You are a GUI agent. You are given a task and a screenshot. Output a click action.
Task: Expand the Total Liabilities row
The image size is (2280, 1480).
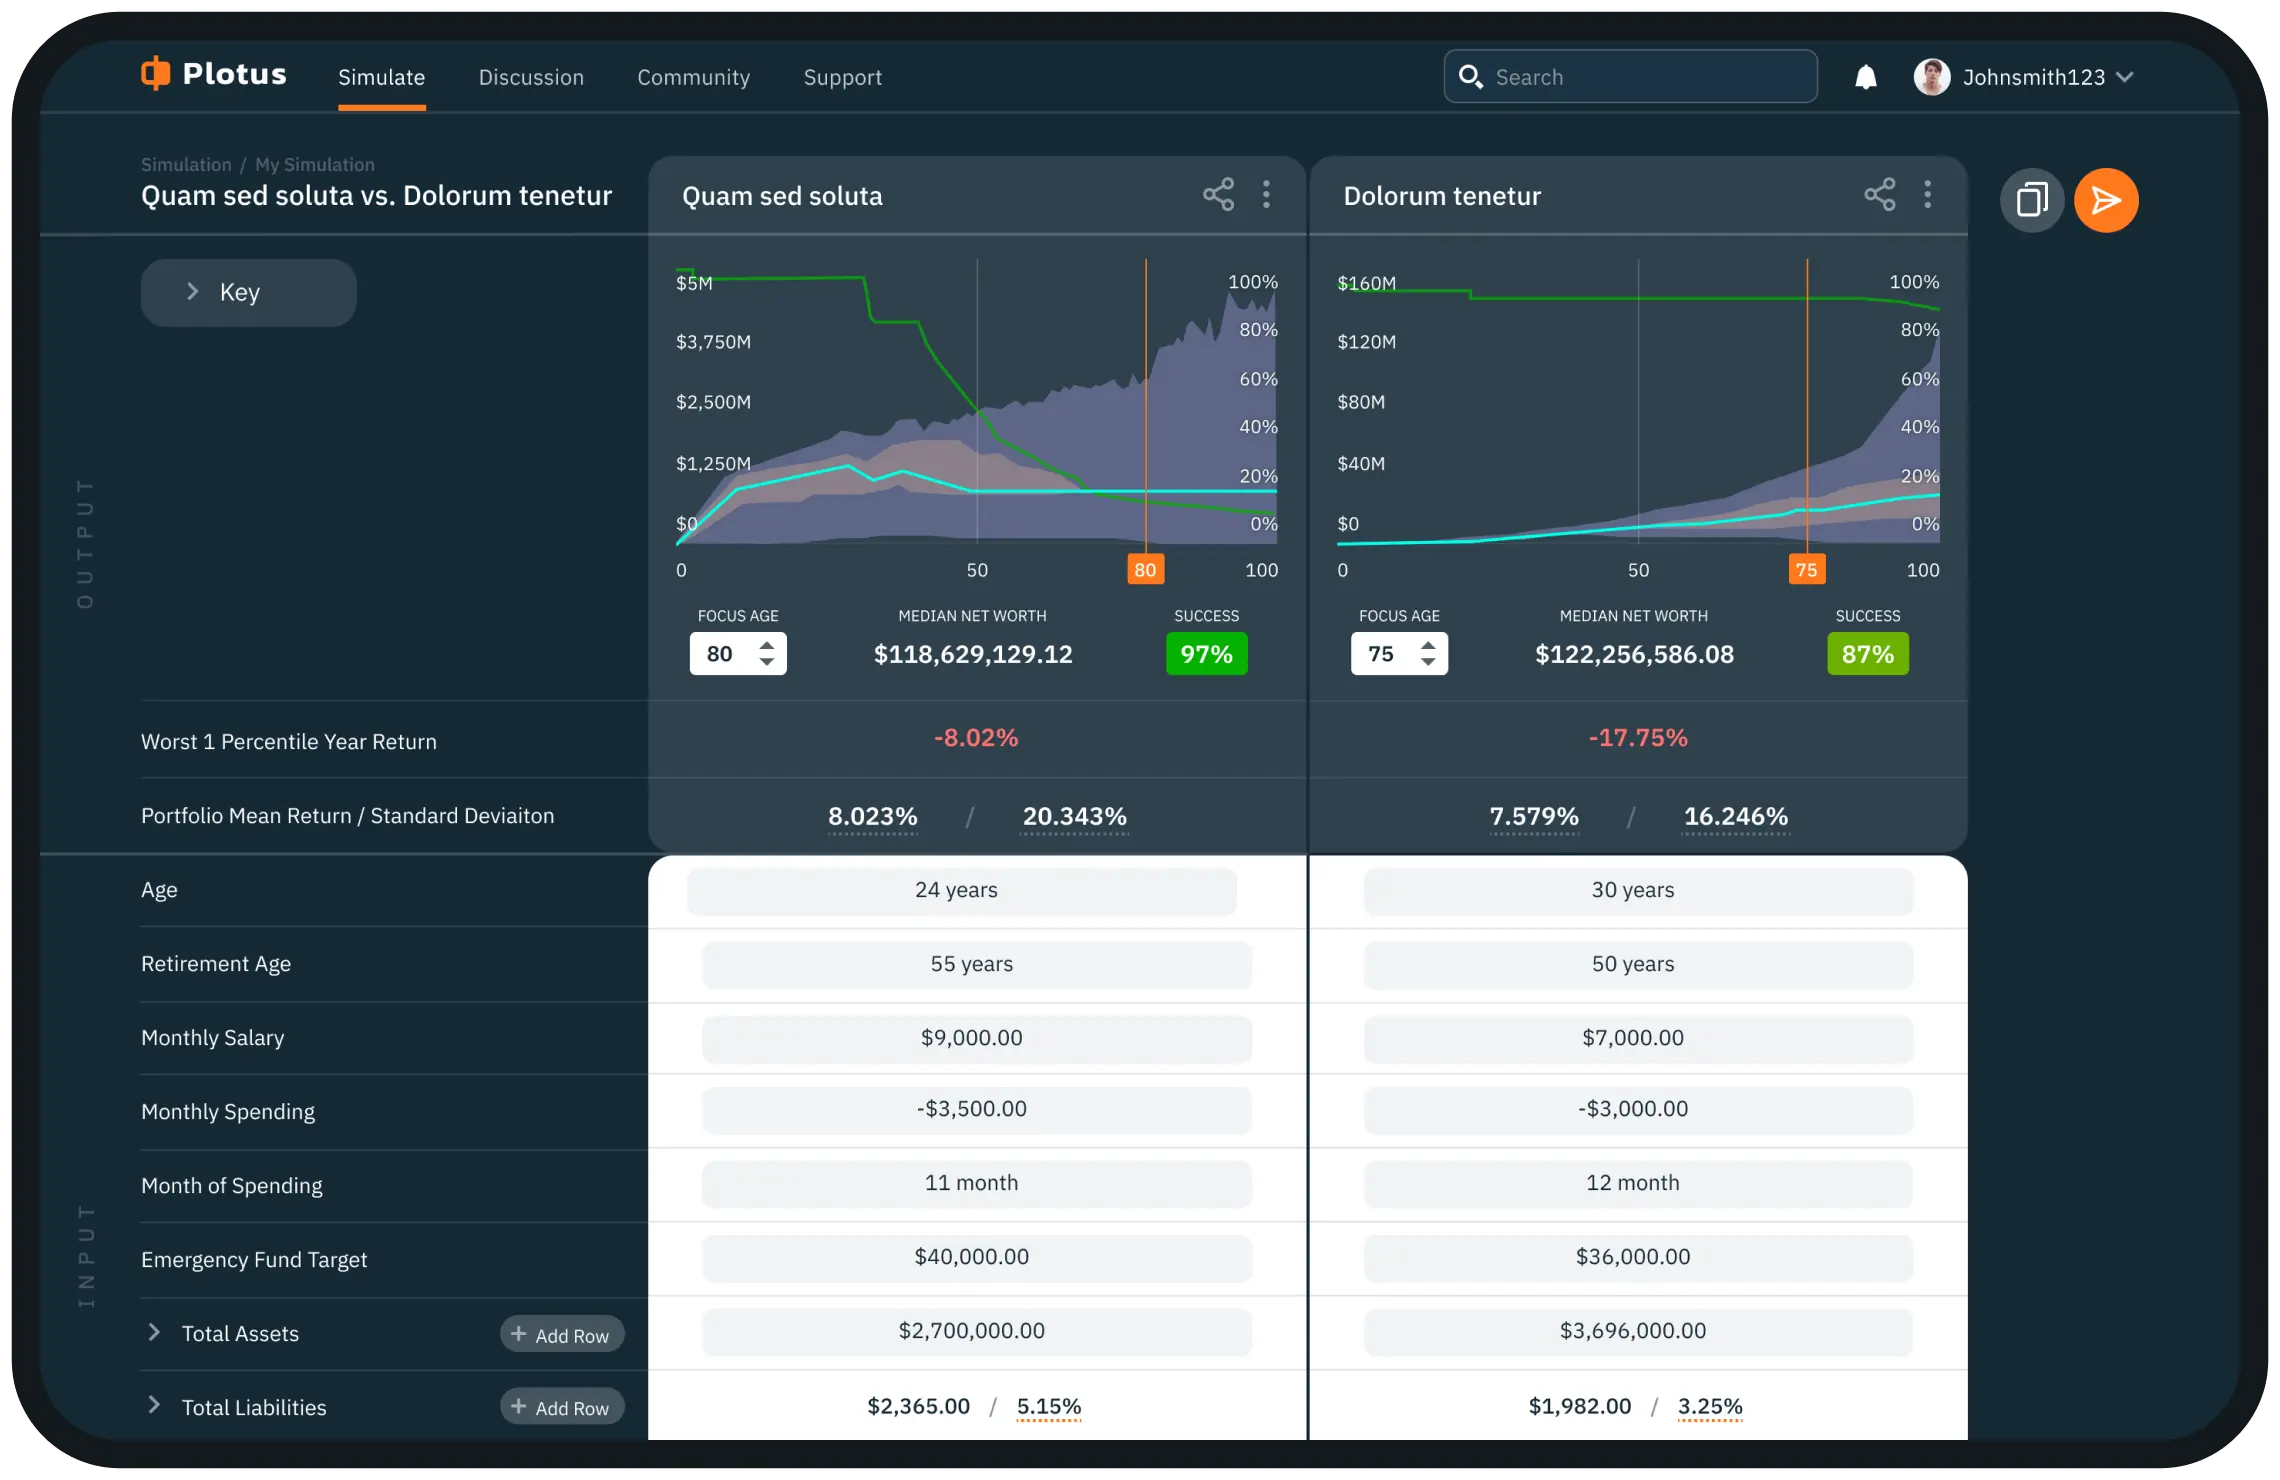(x=154, y=1406)
